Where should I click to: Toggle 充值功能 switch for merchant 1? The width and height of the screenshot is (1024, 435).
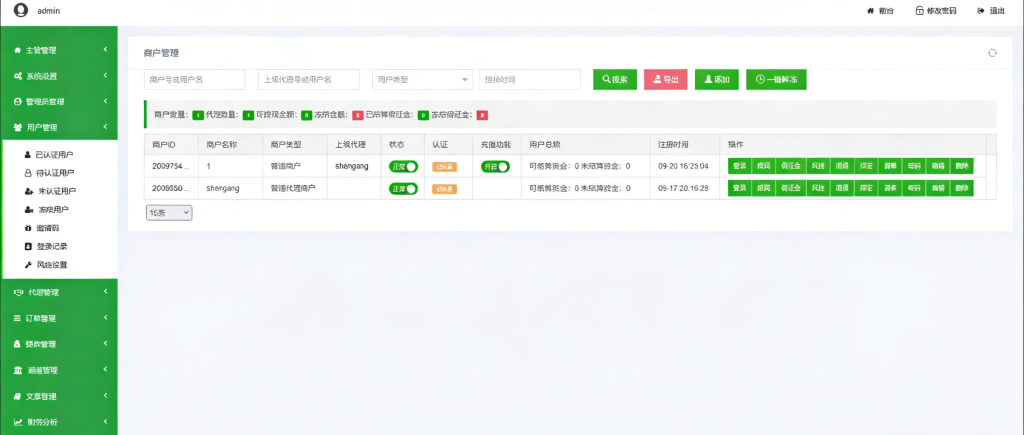(x=496, y=167)
